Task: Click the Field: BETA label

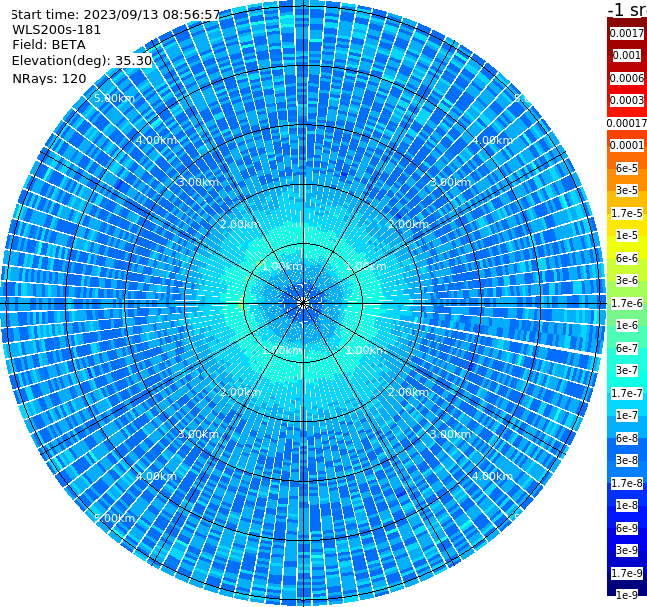Action: click(x=49, y=45)
